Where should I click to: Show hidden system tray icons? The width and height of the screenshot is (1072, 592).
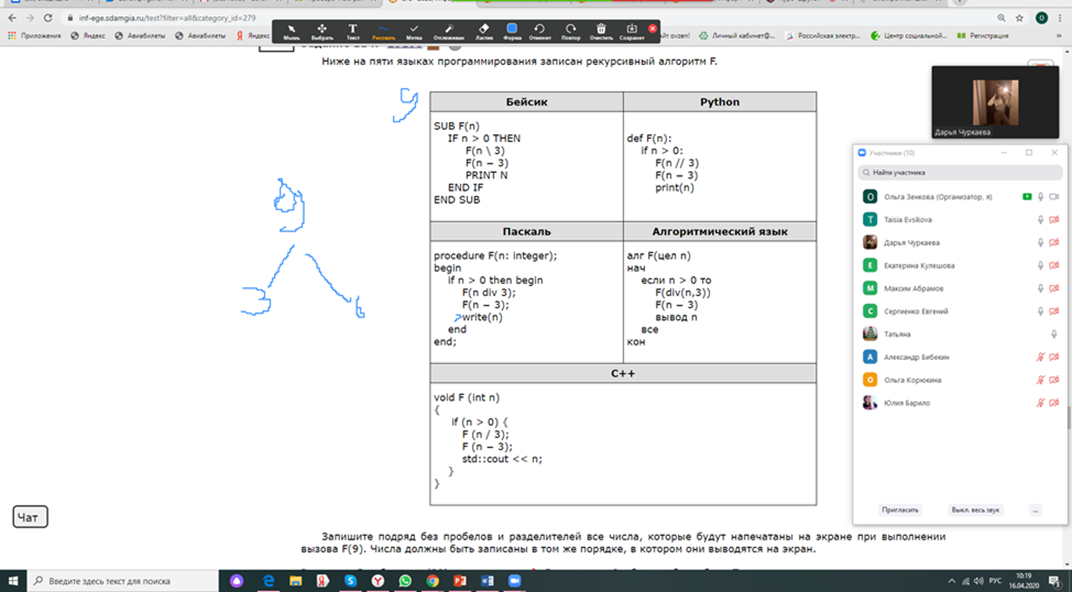(951, 581)
